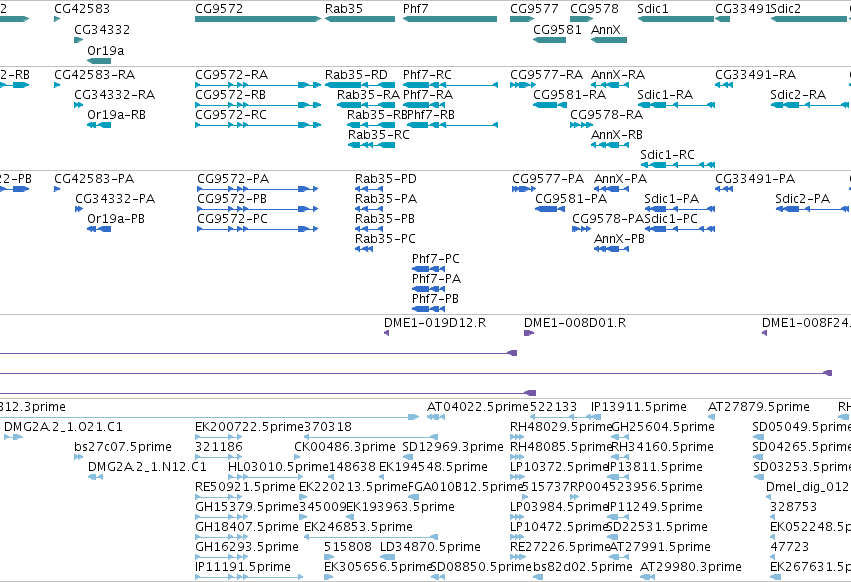Click the CG42583 gene label
Viewport: 851px width, 582px height.
point(82,9)
